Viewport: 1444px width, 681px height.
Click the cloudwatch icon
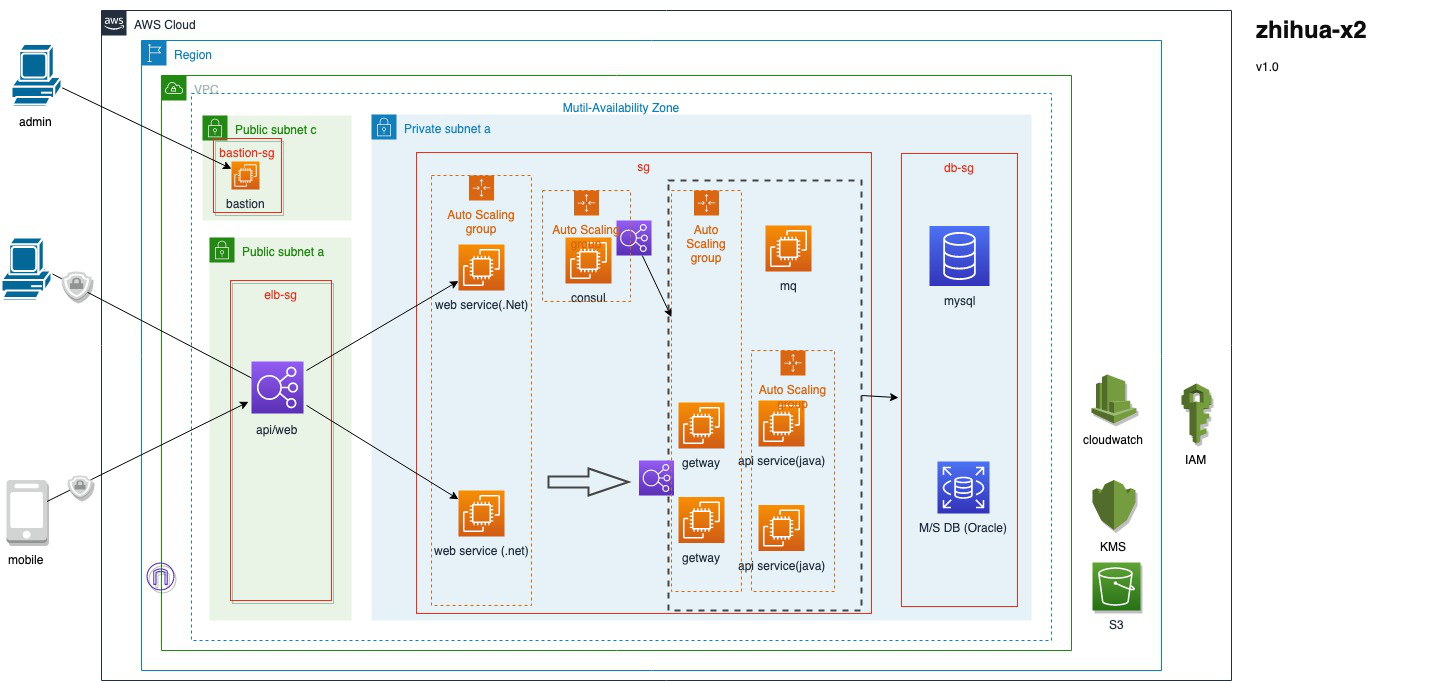(1112, 400)
